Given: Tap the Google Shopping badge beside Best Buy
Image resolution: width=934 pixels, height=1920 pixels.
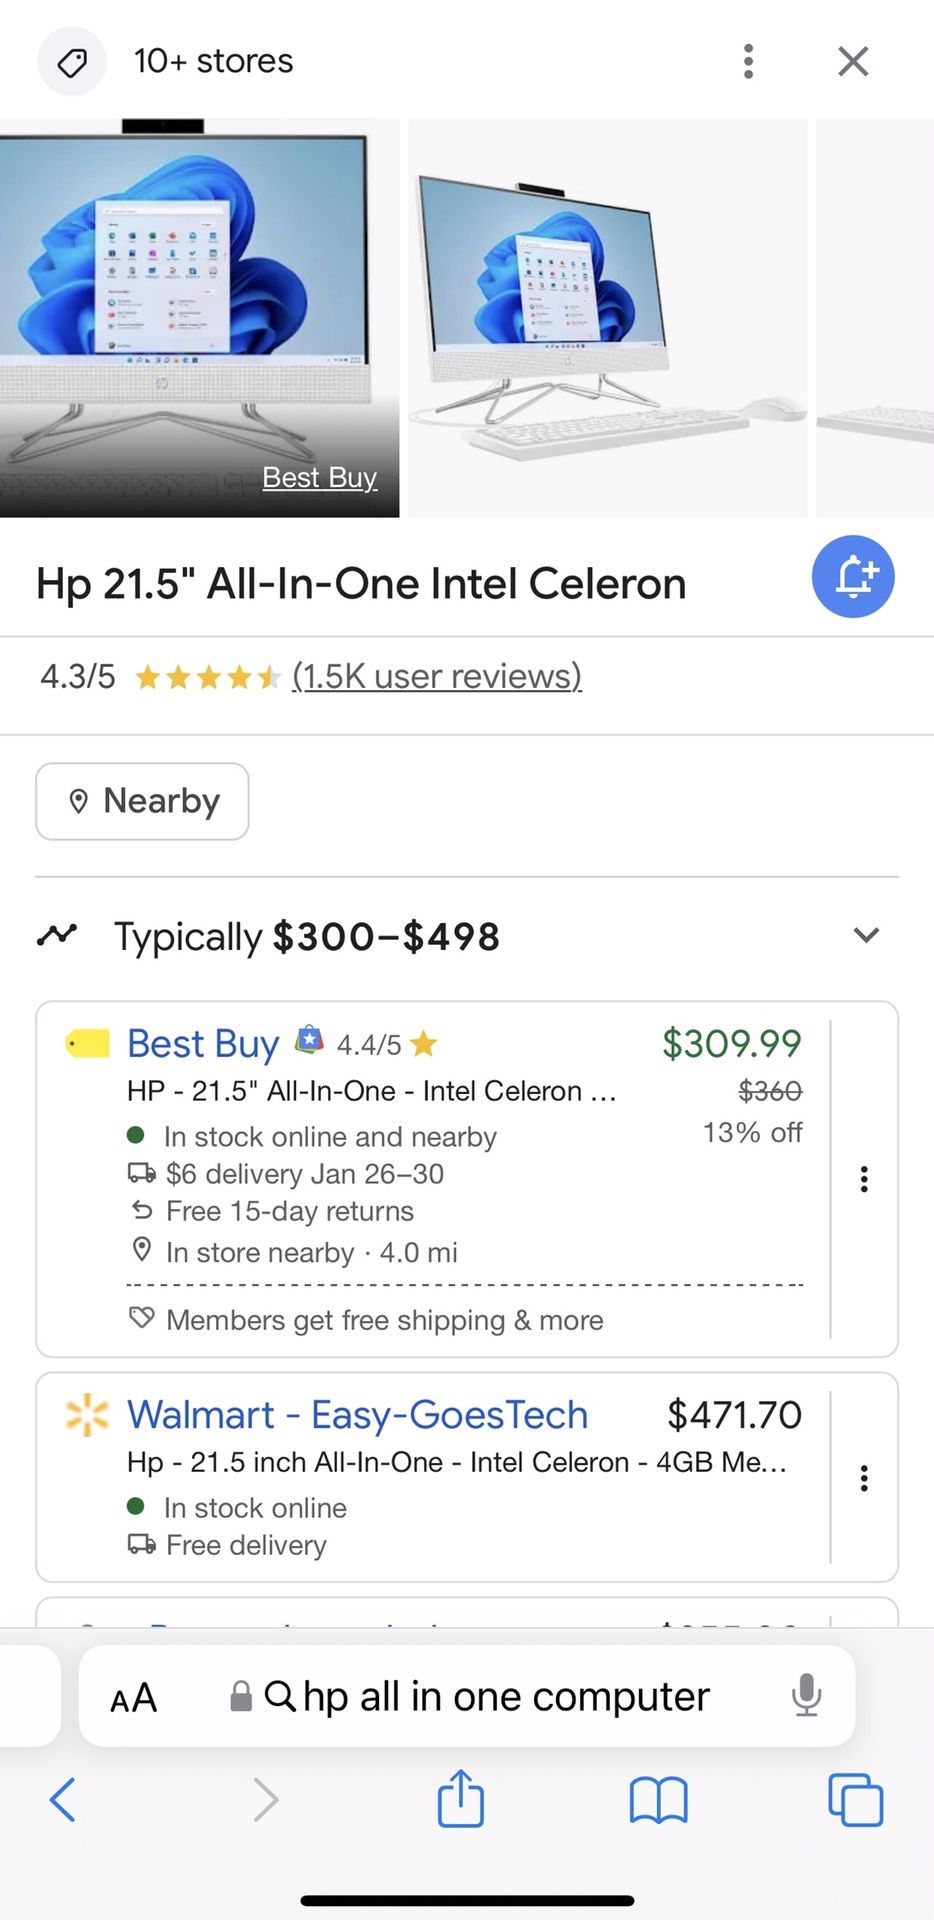Looking at the screenshot, I should (310, 1040).
